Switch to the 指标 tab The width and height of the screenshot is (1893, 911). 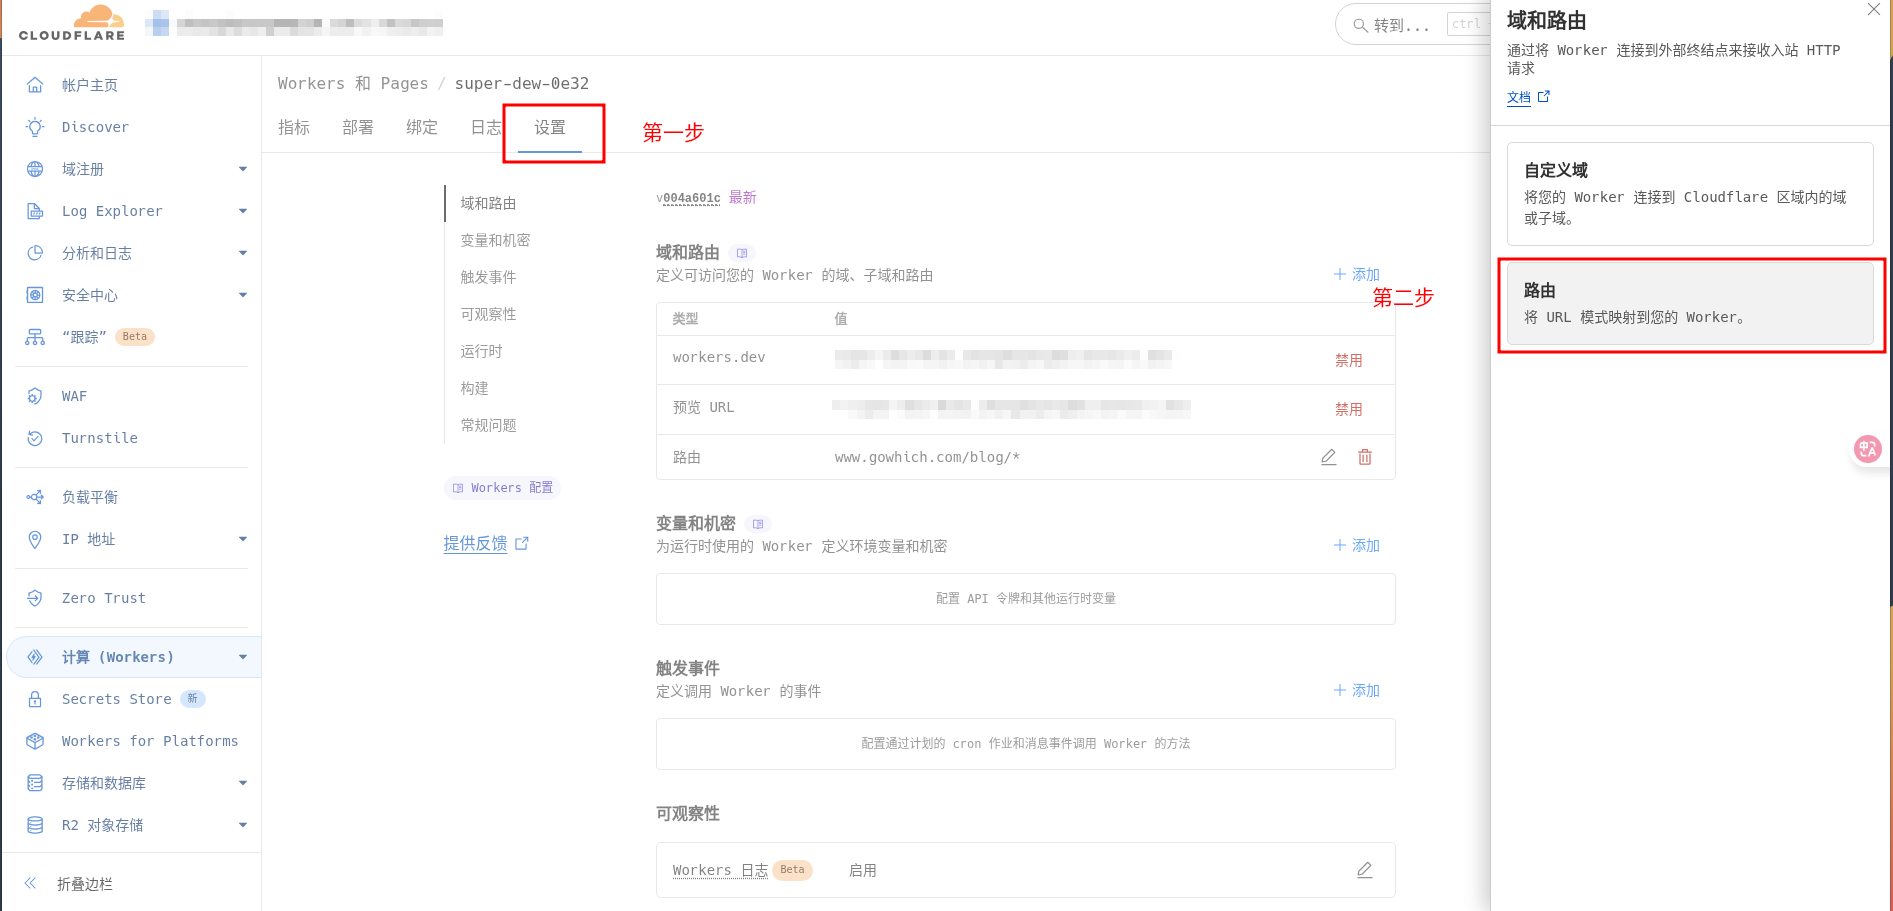pos(294,127)
